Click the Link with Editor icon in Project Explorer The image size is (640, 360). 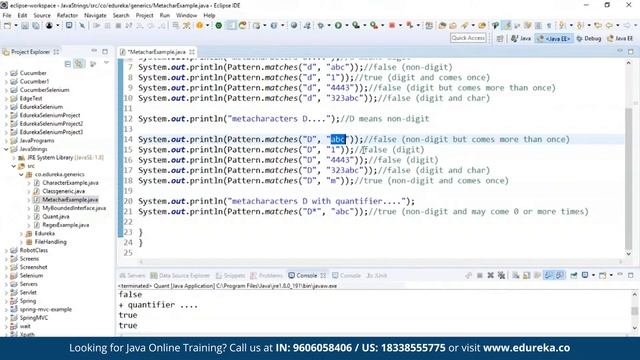[x=79, y=64]
